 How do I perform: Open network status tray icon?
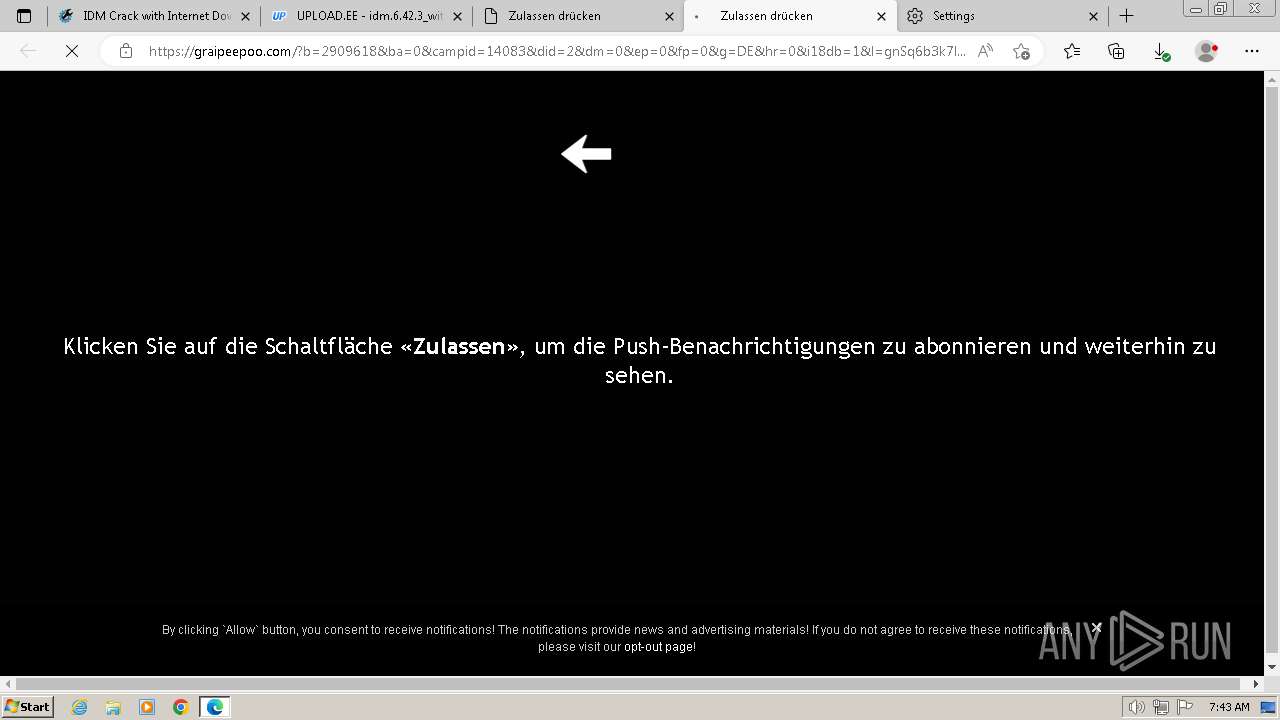tap(1161, 707)
